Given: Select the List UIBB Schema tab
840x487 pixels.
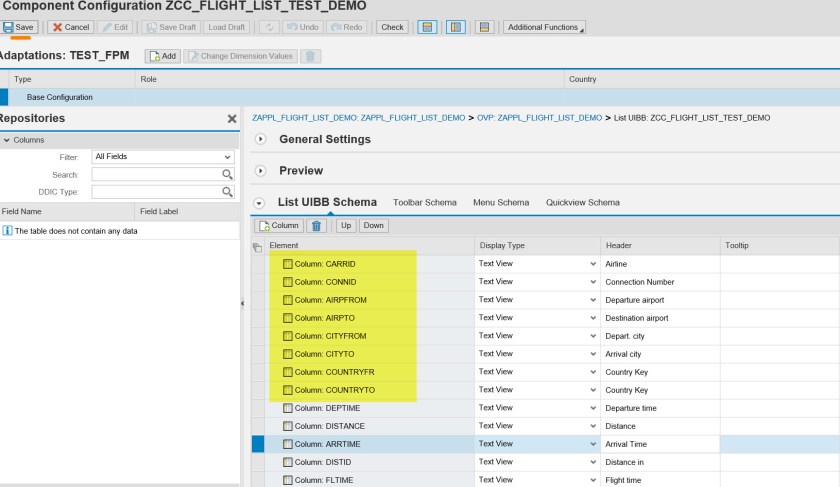Looking at the screenshot, I should click(327, 203).
